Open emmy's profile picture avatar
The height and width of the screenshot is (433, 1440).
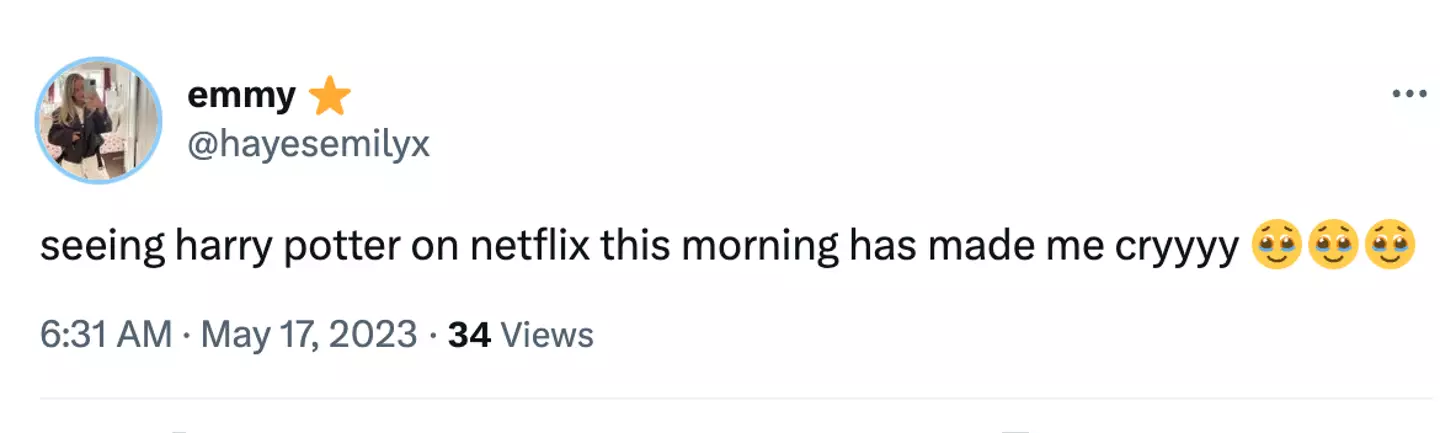pos(99,121)
